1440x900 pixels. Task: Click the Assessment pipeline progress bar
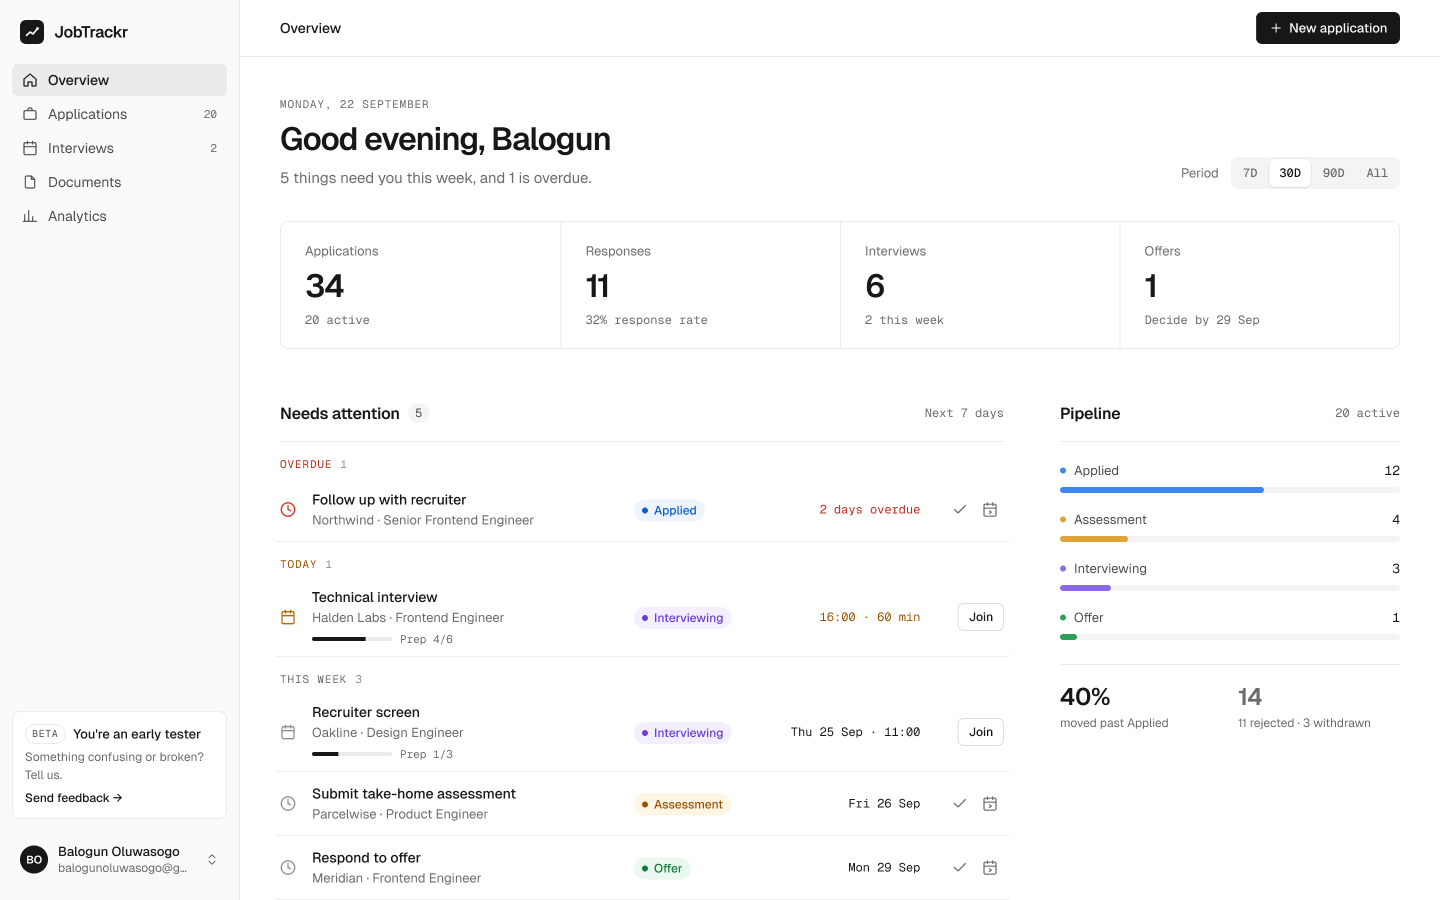click(x=1230, y=539)
